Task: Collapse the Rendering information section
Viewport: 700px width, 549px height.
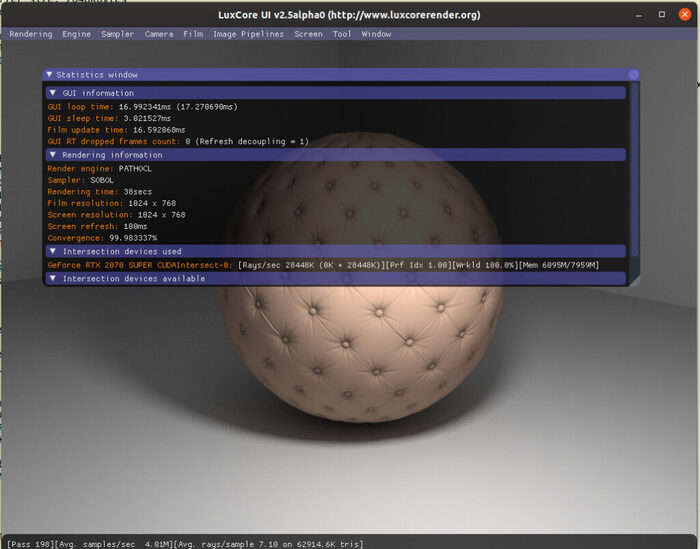Action: point(54,155)
